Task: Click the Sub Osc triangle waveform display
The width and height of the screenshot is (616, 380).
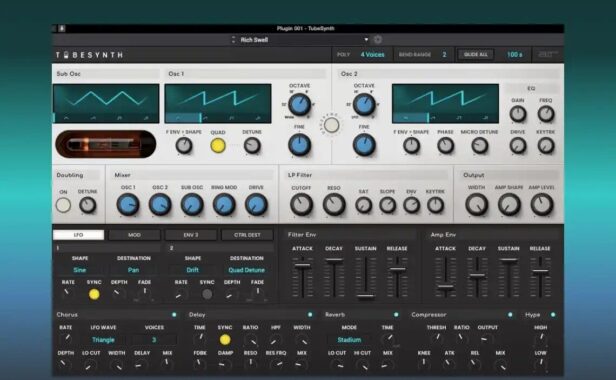Action: 106,103
